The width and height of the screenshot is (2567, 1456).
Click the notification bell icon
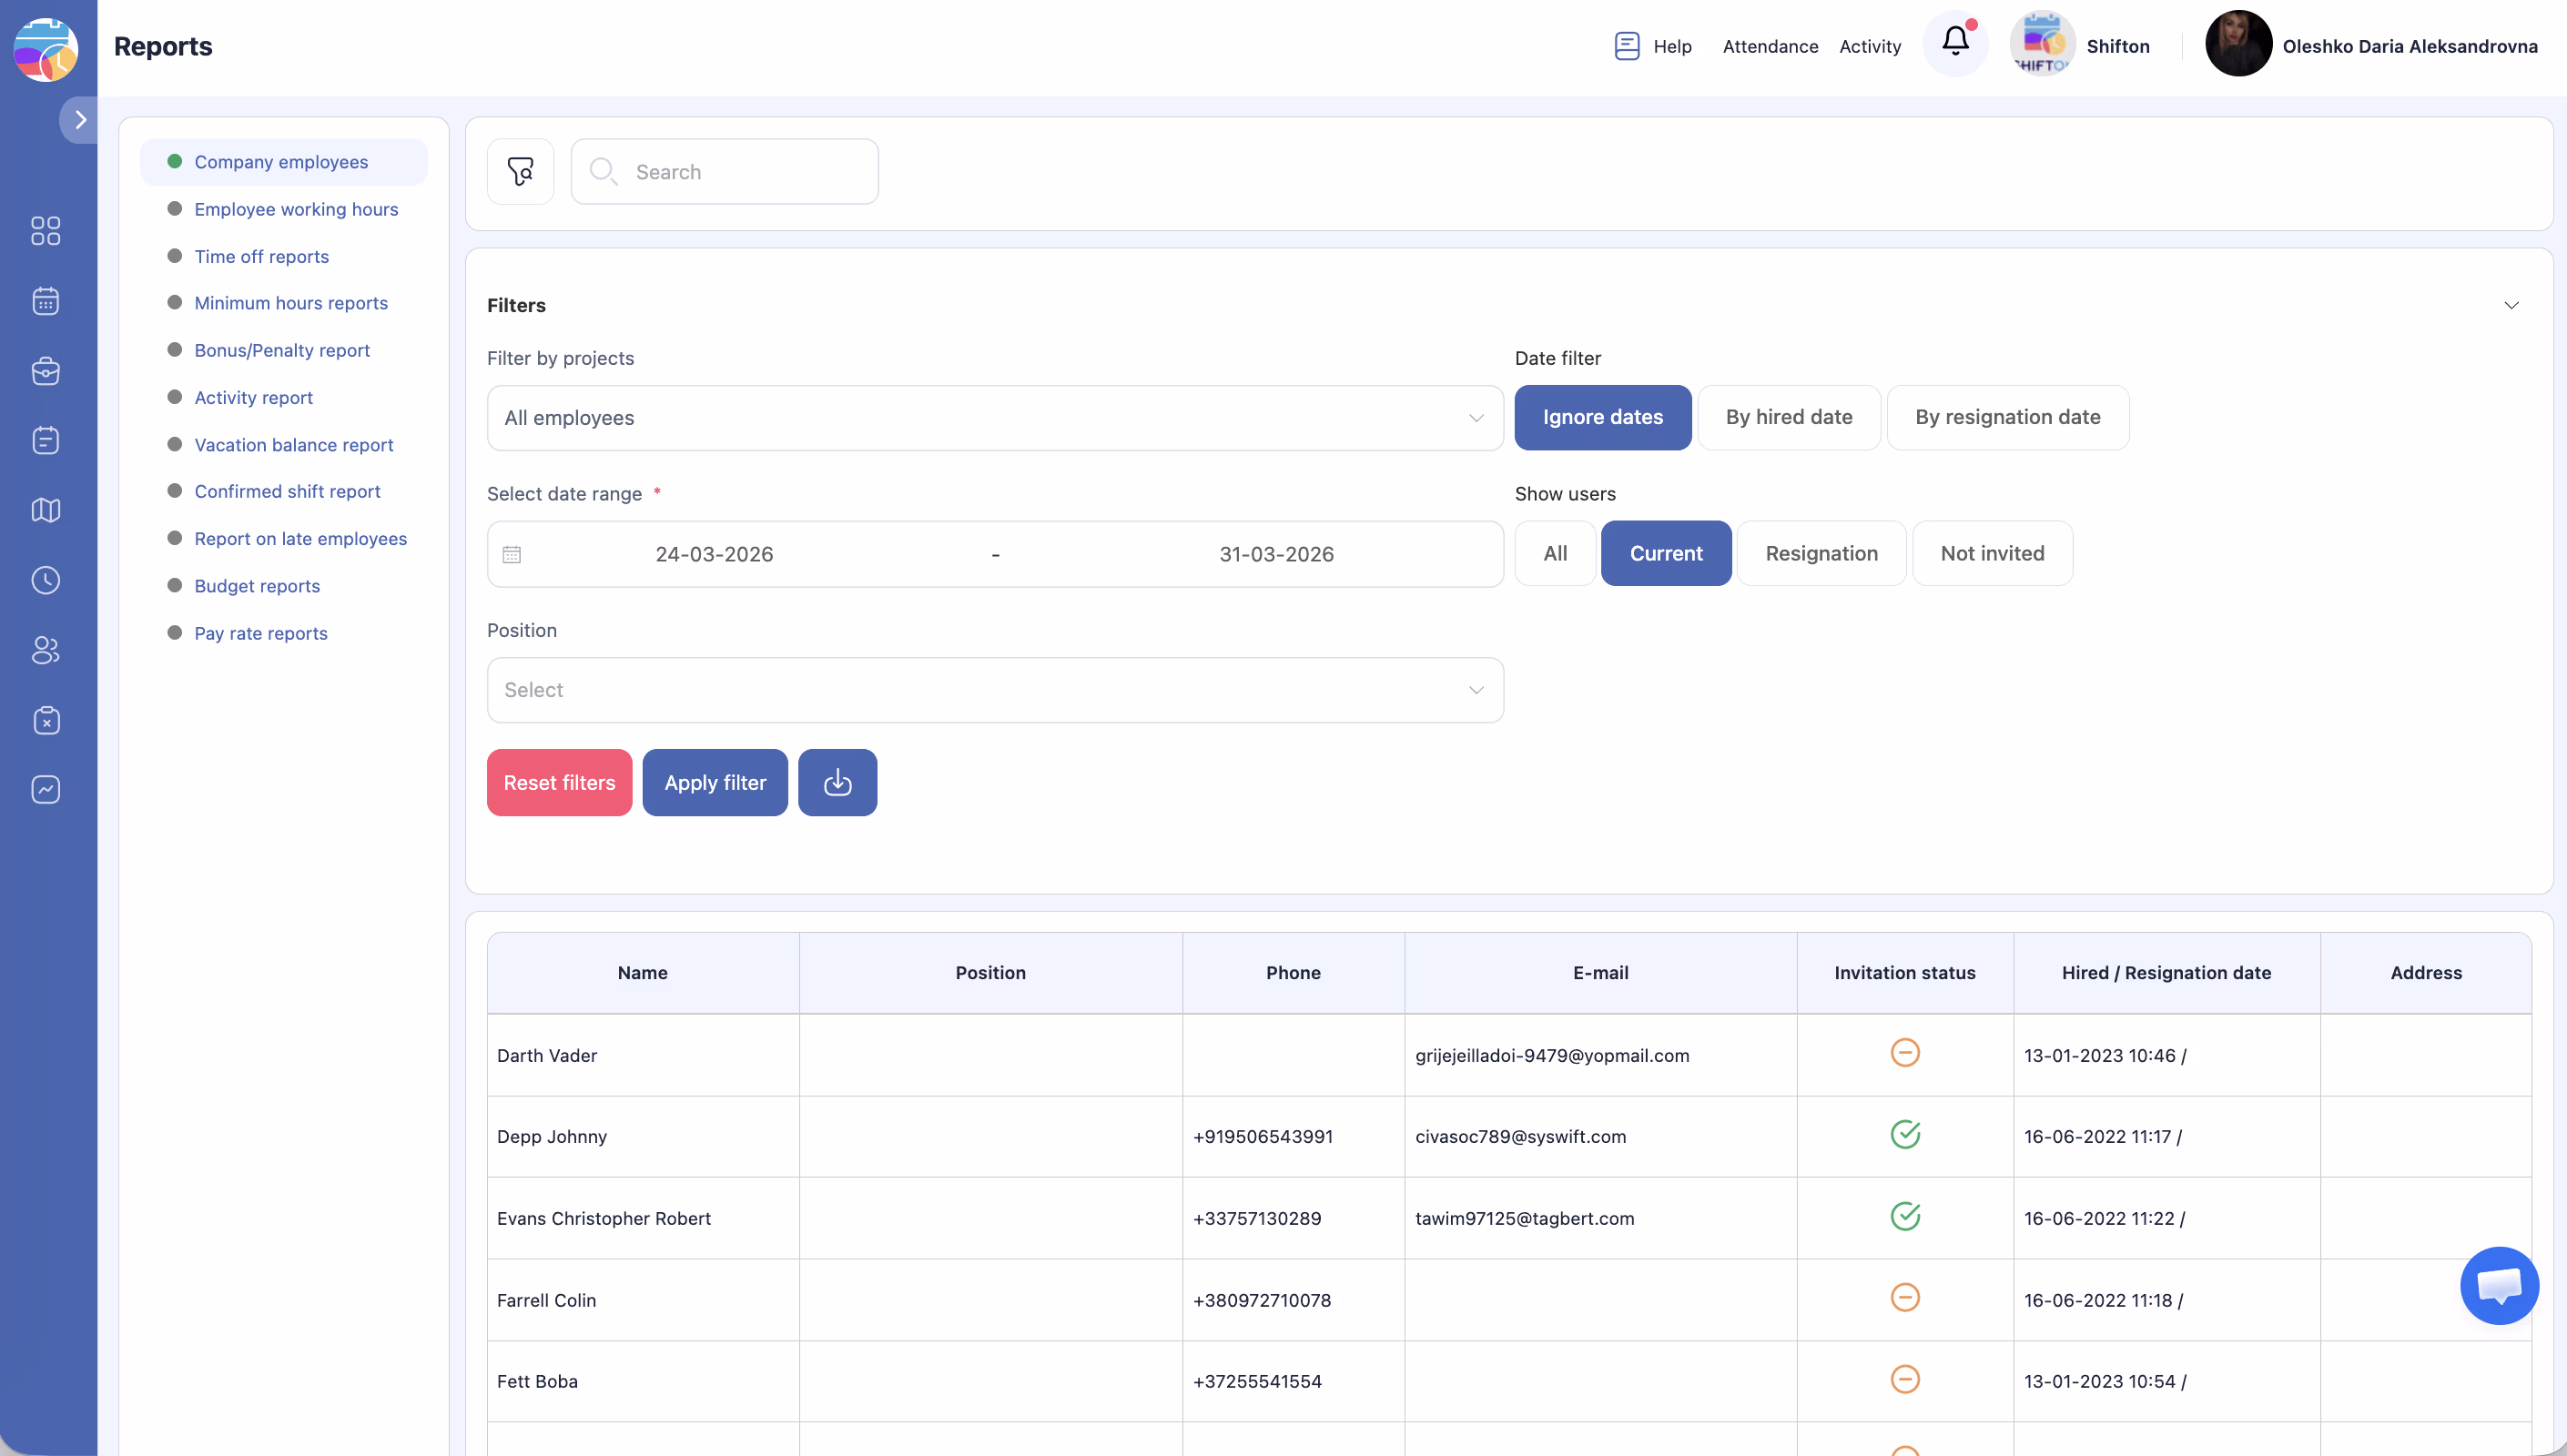[x=1955, y=42]
